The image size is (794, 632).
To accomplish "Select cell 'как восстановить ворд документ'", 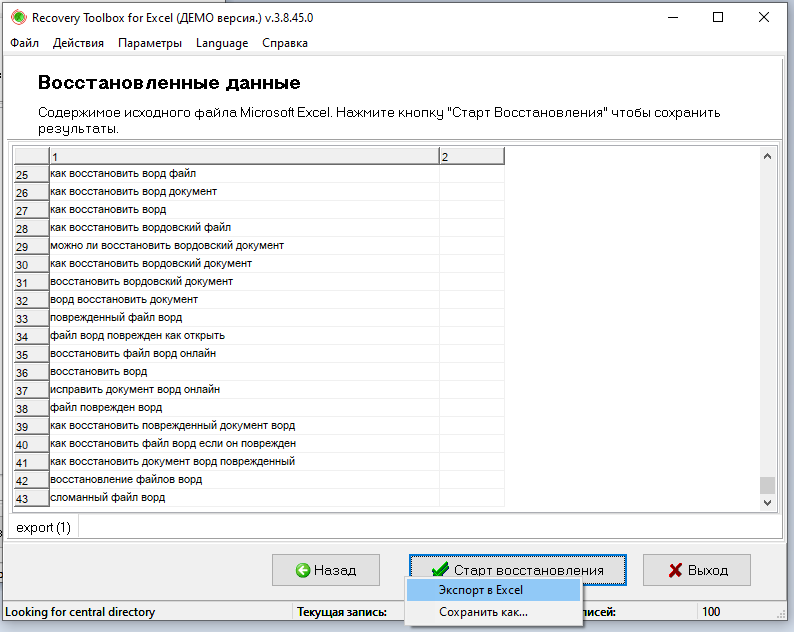I will pos(244,192).
